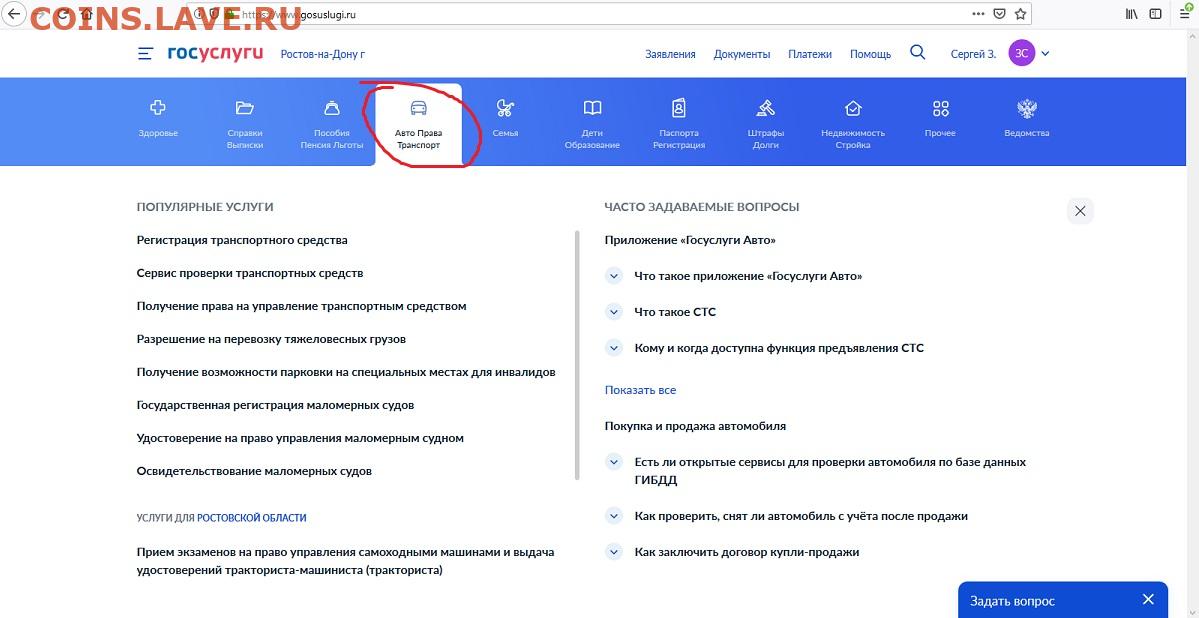
Task: Open Заявления in top navigation
Action: pyautogui.click(x=670, y=54)
